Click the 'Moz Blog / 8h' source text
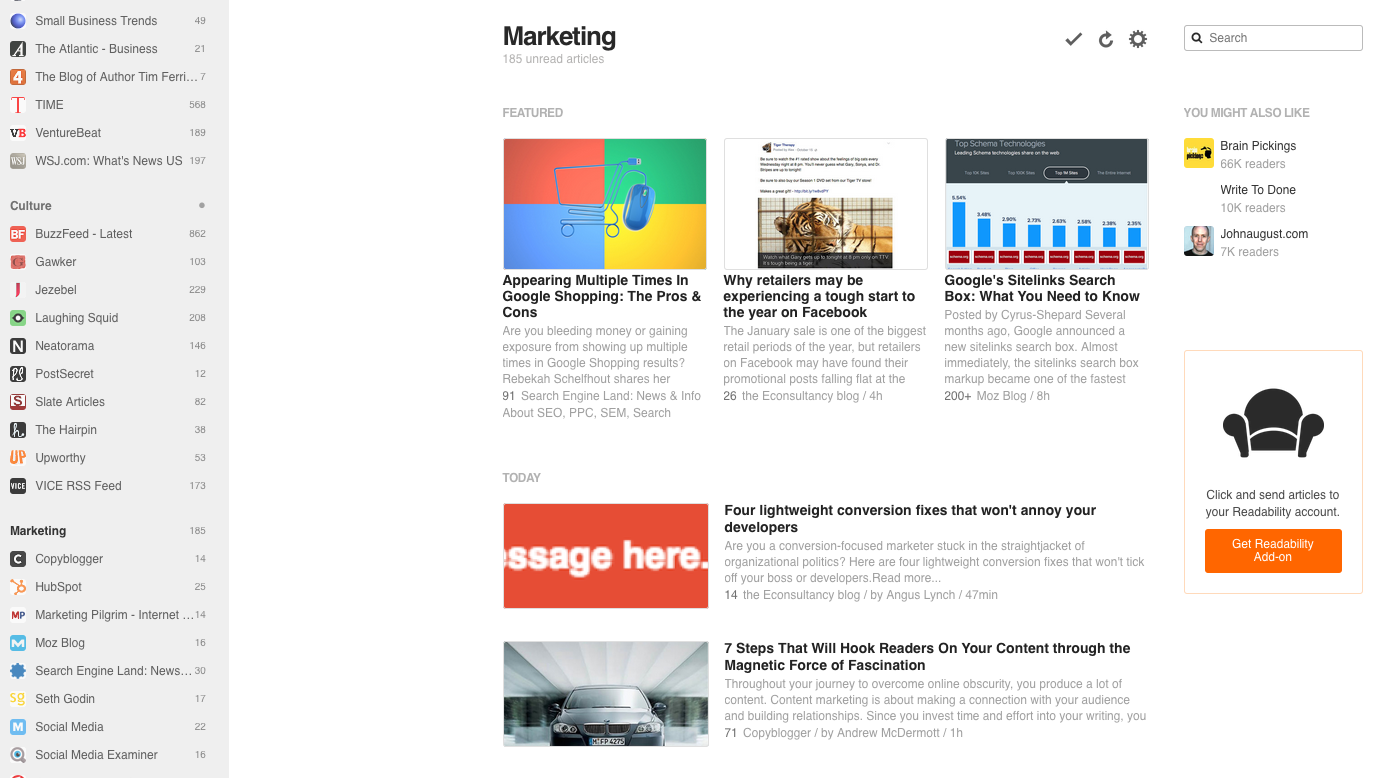1392x778 pixels. (x=1012, y=396)
